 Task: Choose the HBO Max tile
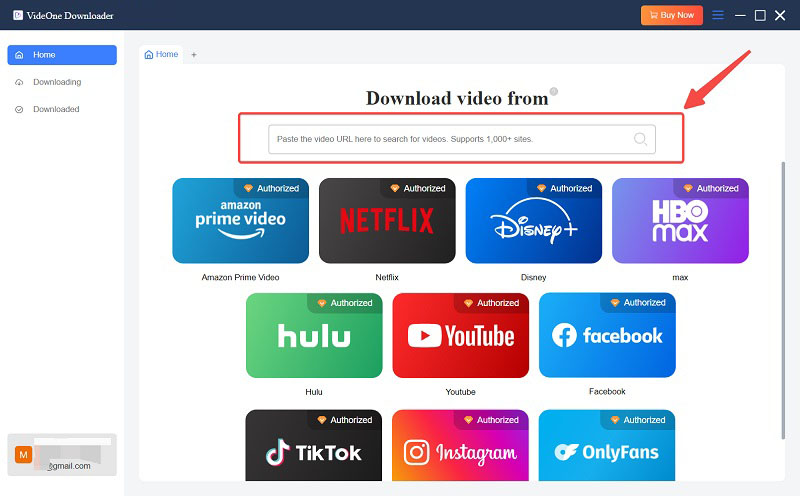point(680,221)
